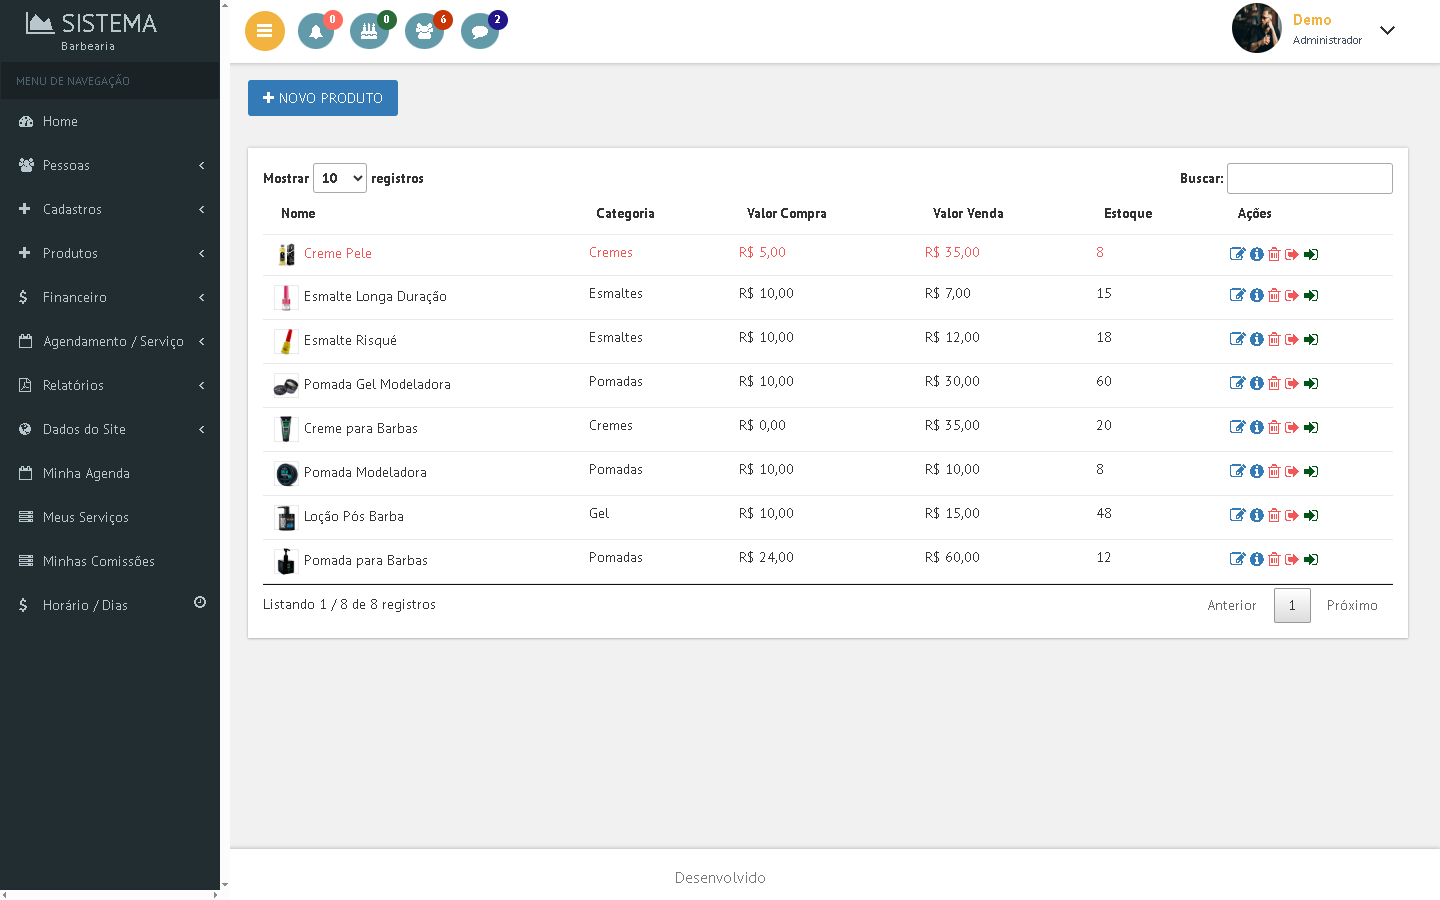
Task: Open the birthday cake icon
Action: point(369,31)
